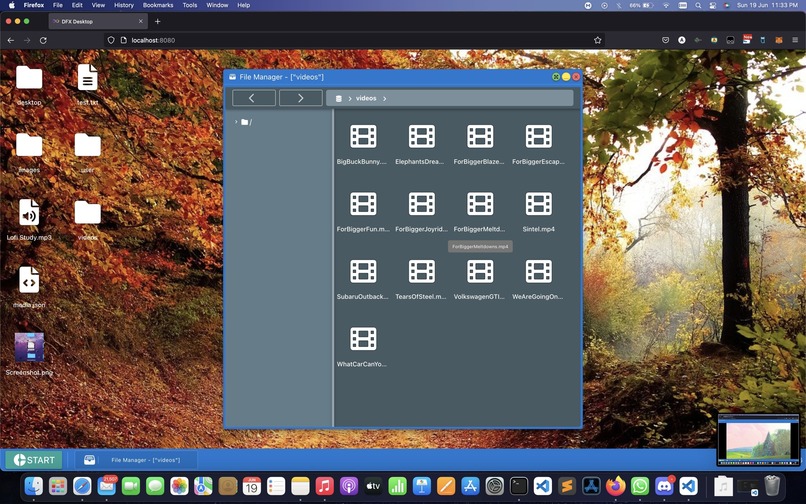Screen dimensions: 806x504
Task: Open the View menu in menu bar
Action: [98, 5]
